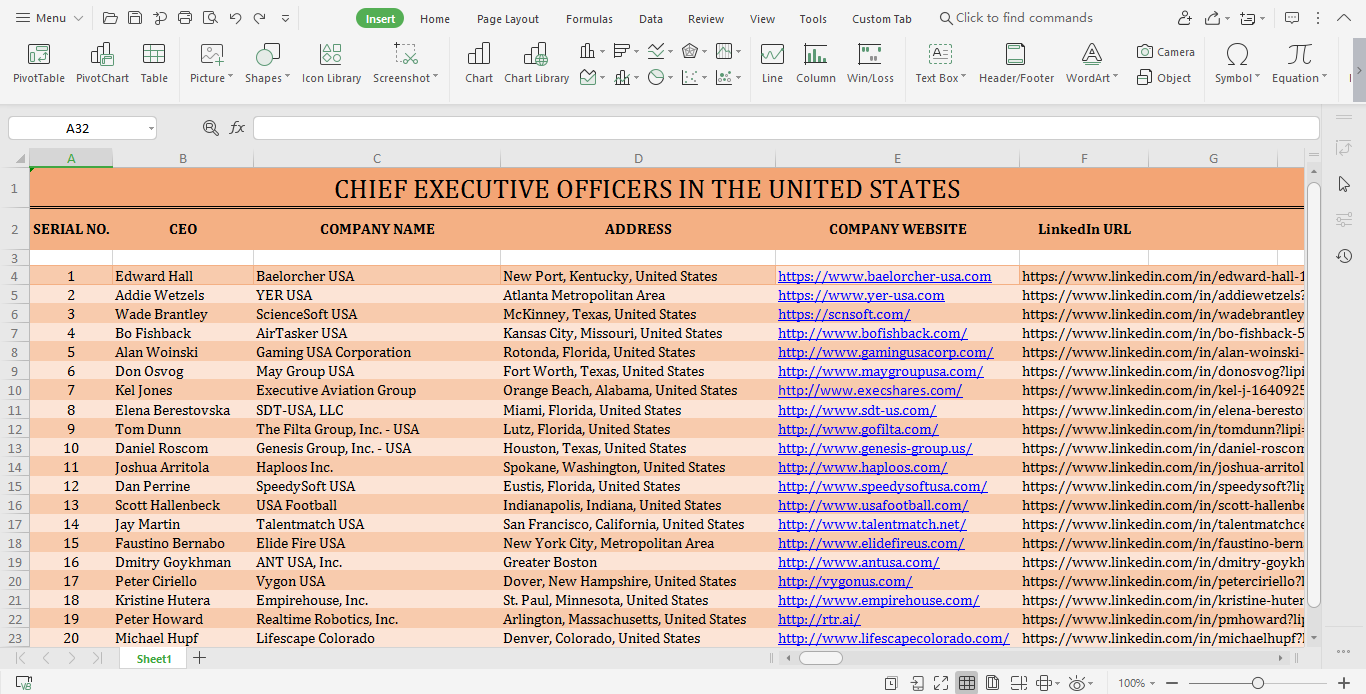This screenshot has height=694, width=1366.
Task: Redo the last undone action
Action: pos(260,18)
